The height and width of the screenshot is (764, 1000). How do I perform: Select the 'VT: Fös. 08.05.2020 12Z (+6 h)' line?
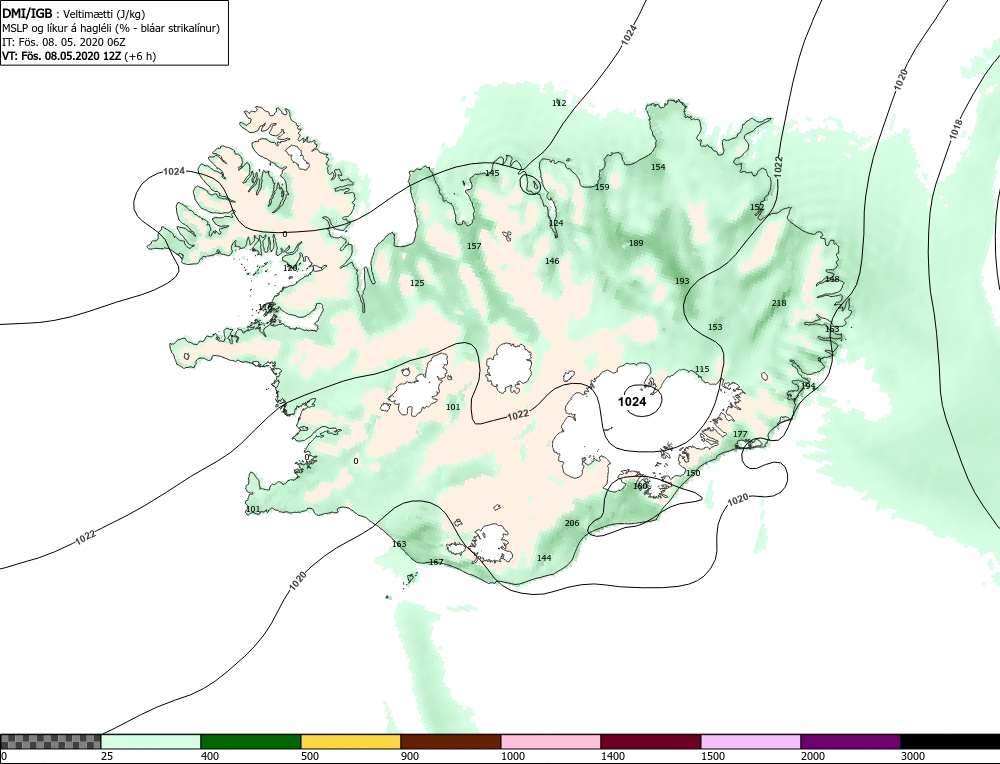[79, 55]
